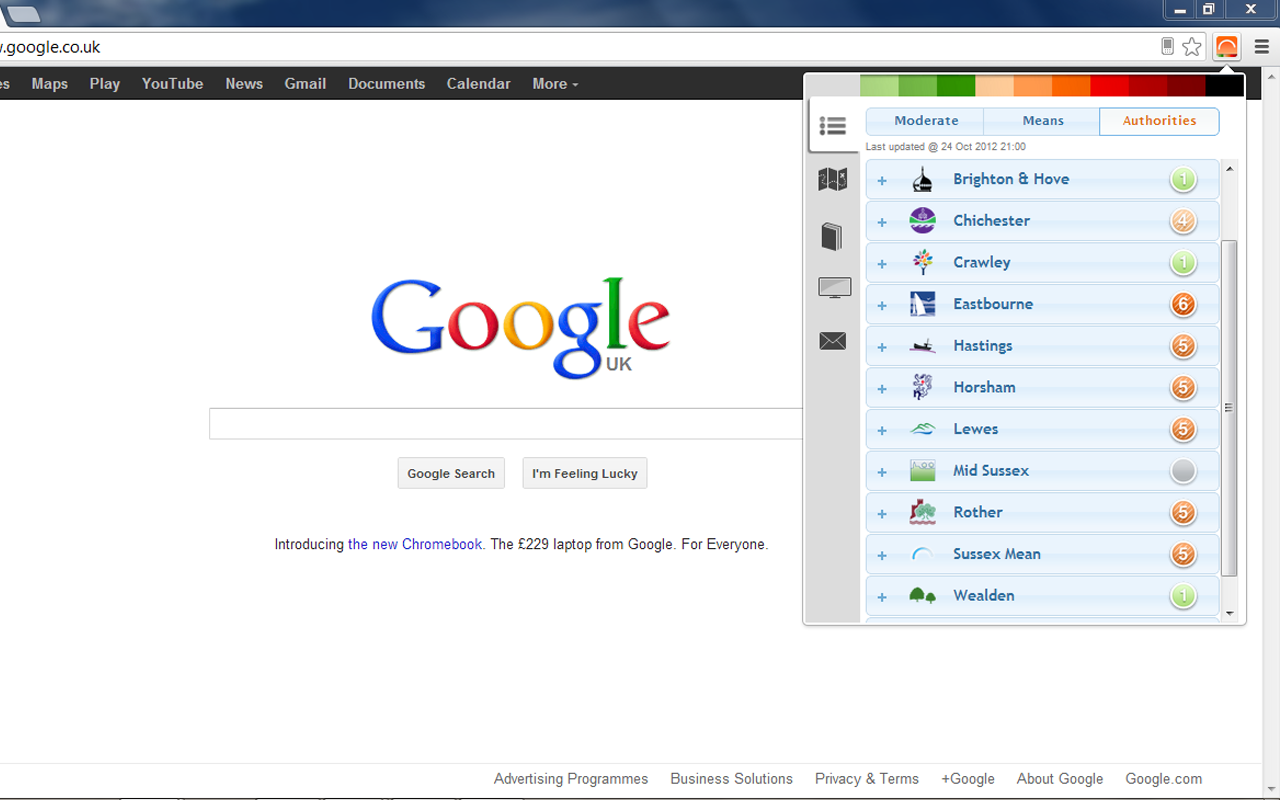Open Maps from the Google bar
Viewport: 1280px width, 800px height.
[49, 84]
